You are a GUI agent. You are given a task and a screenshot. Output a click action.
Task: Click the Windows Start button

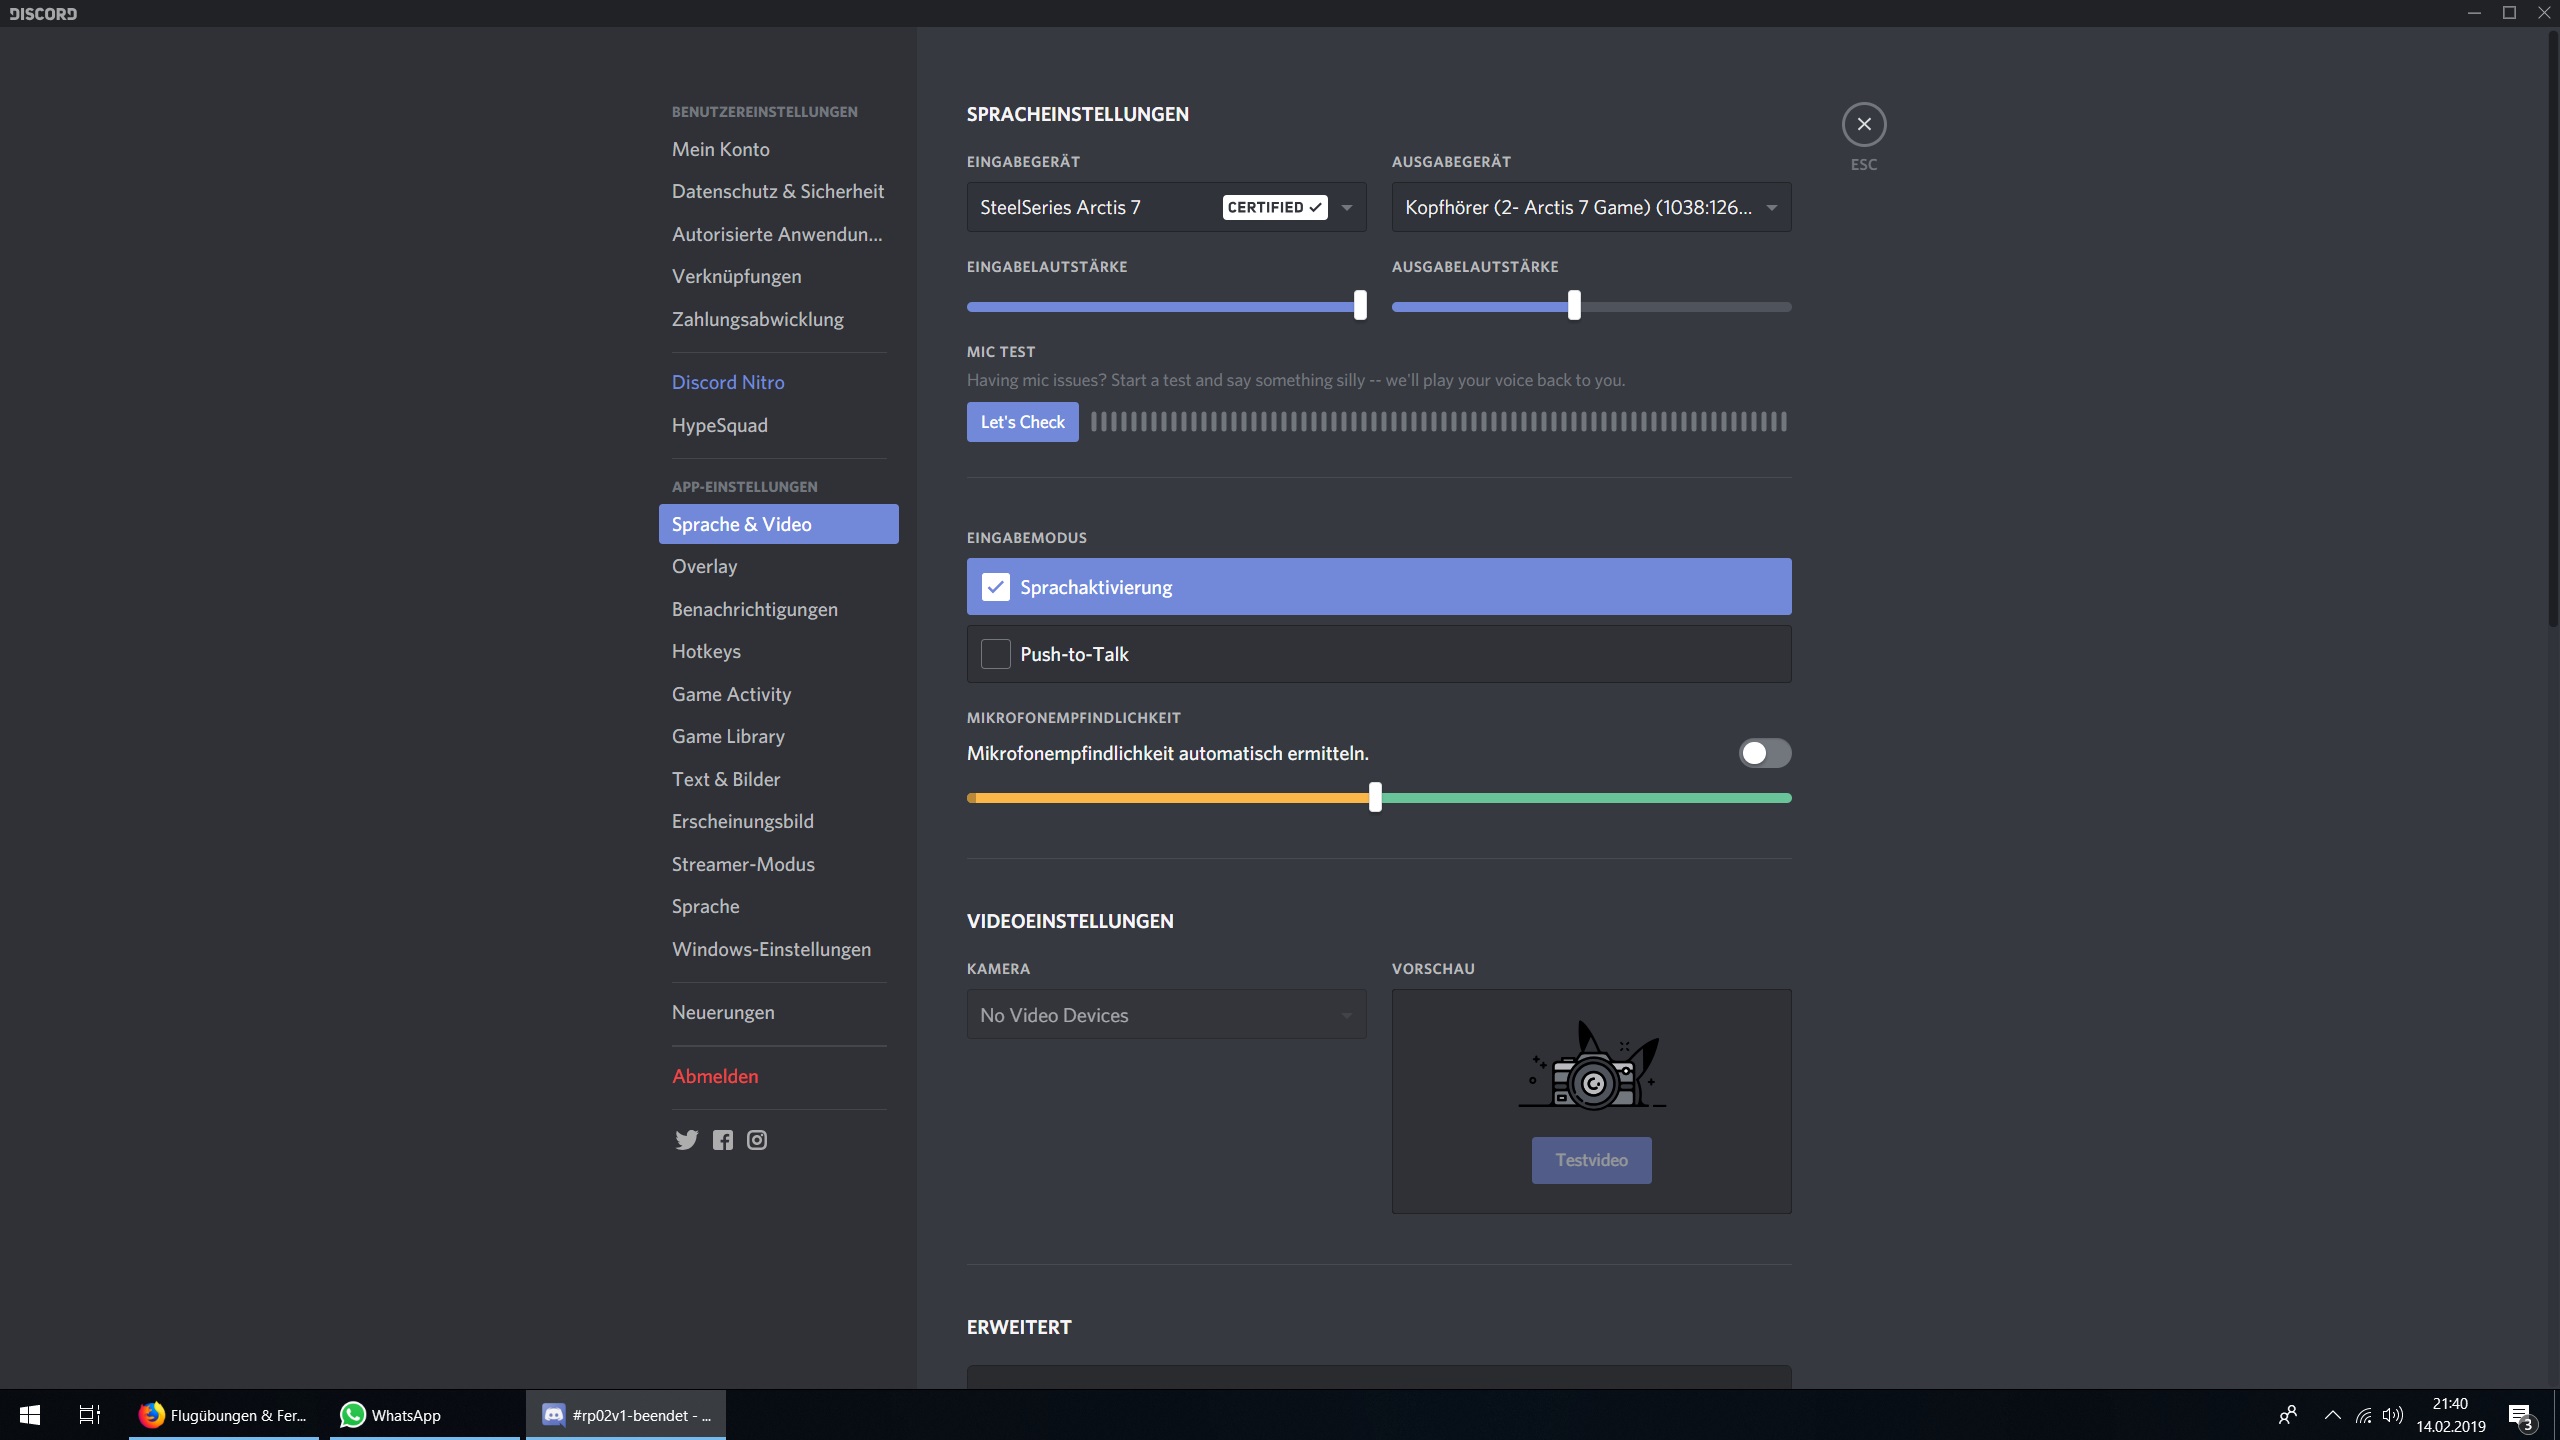click(30, 1415)
